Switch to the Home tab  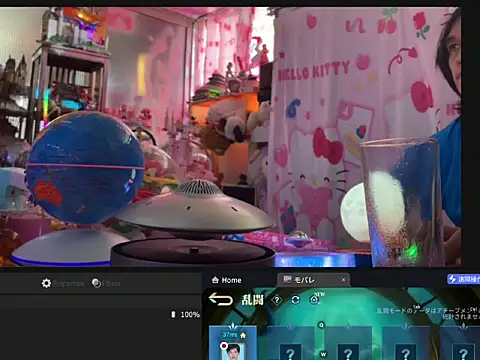point(227,280)
